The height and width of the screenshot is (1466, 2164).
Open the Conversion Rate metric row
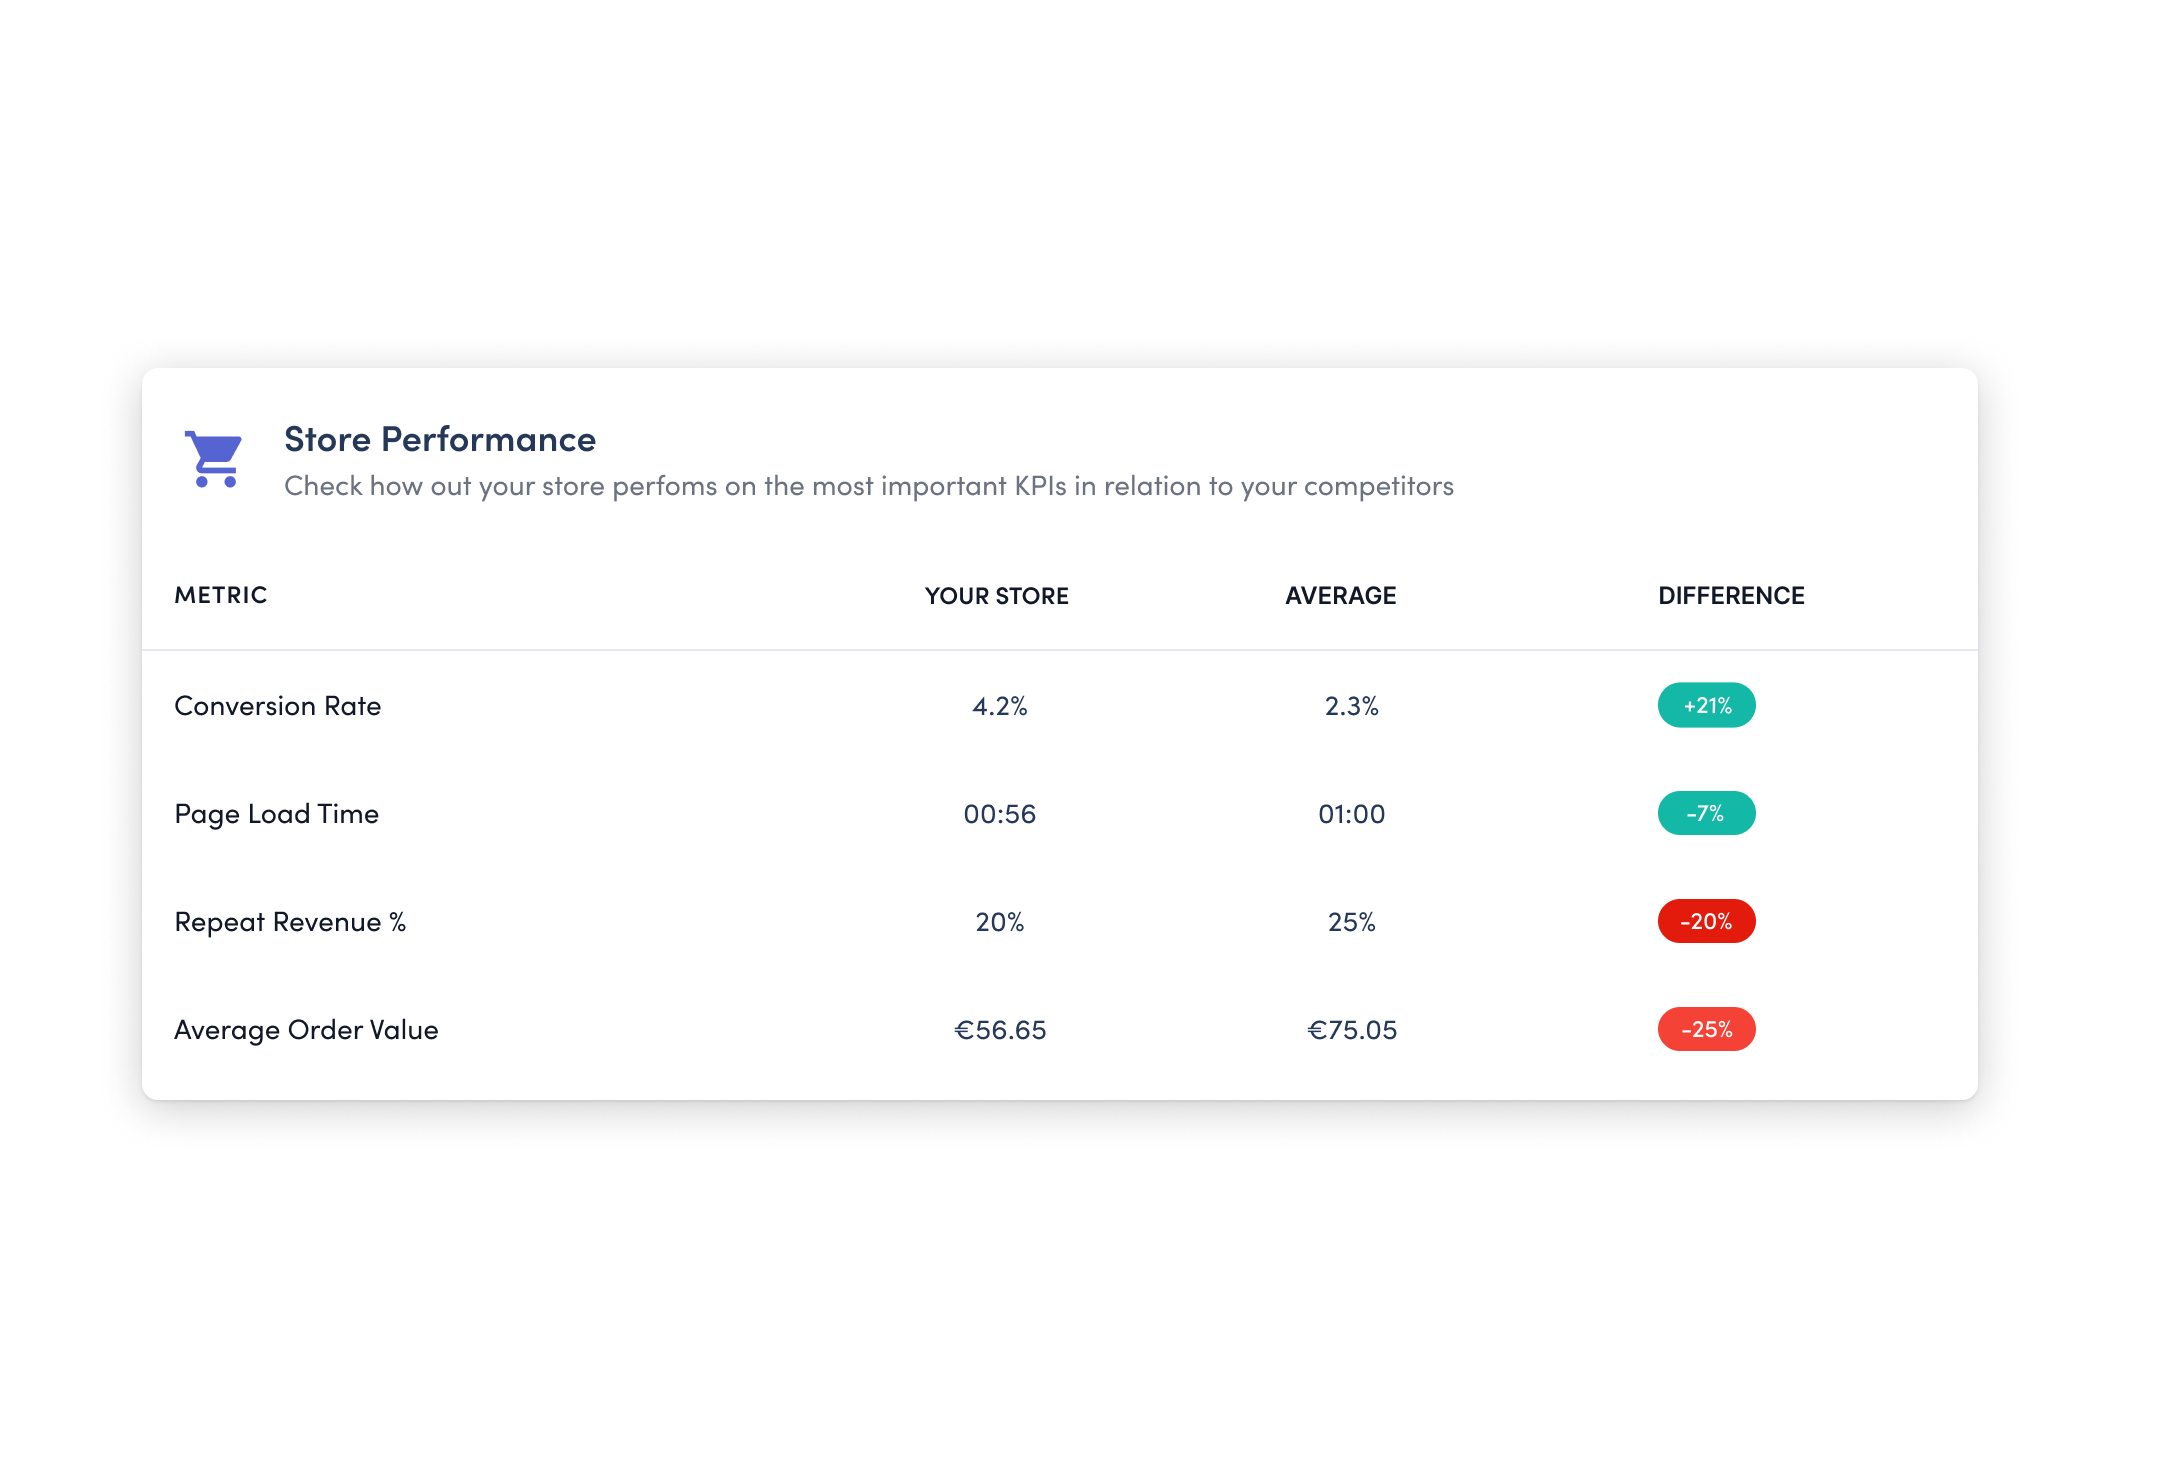pyautogui.click(x=1060, y=706)
